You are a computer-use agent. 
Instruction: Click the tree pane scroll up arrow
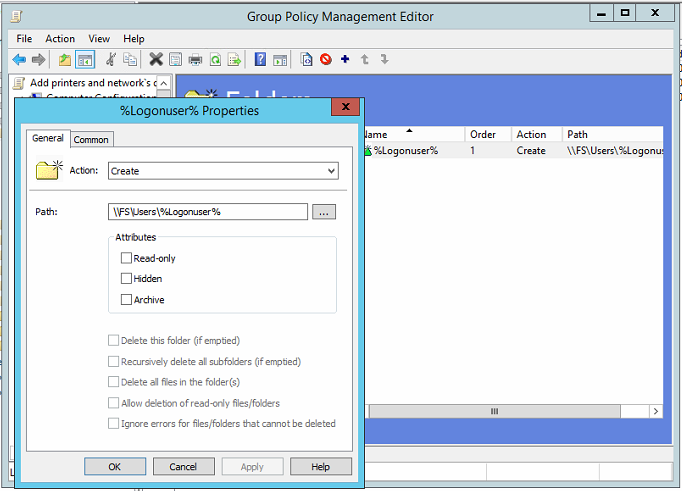tap(164, 83)
